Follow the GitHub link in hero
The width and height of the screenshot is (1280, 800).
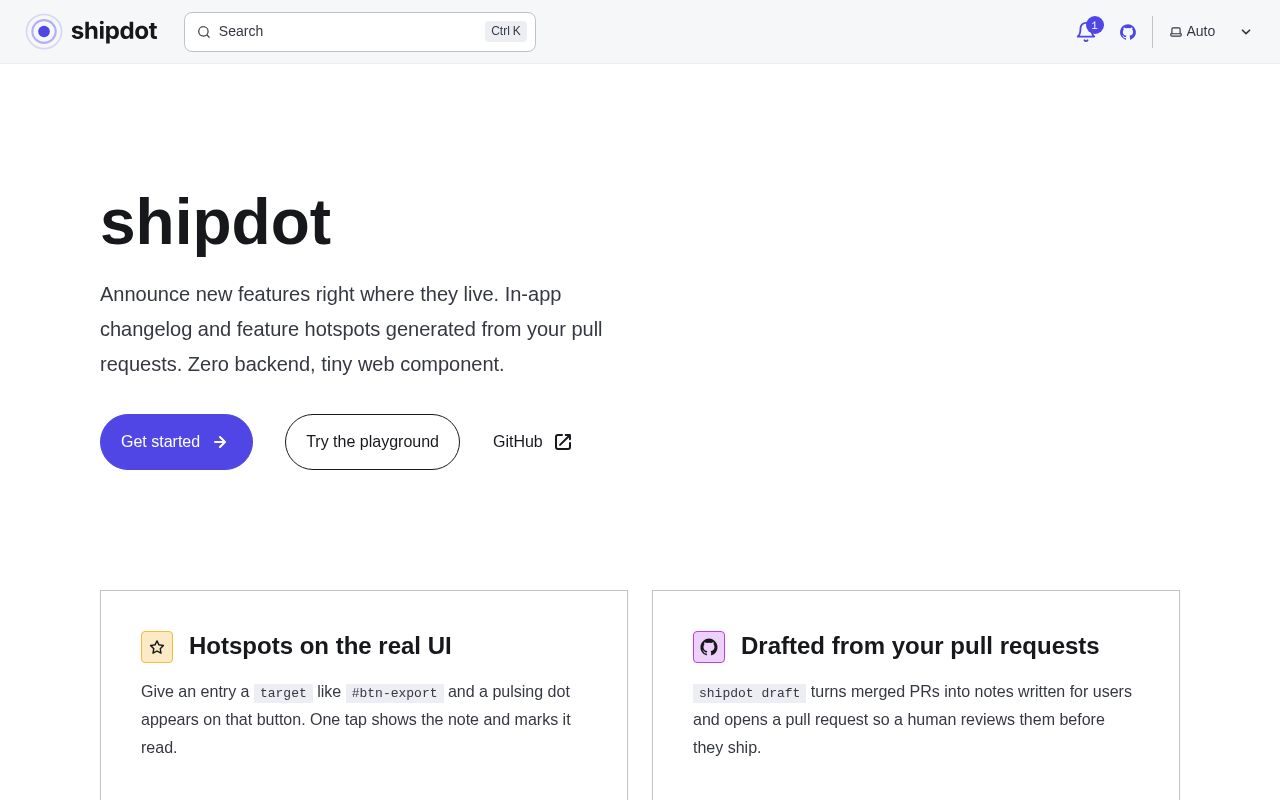point(532,442)
